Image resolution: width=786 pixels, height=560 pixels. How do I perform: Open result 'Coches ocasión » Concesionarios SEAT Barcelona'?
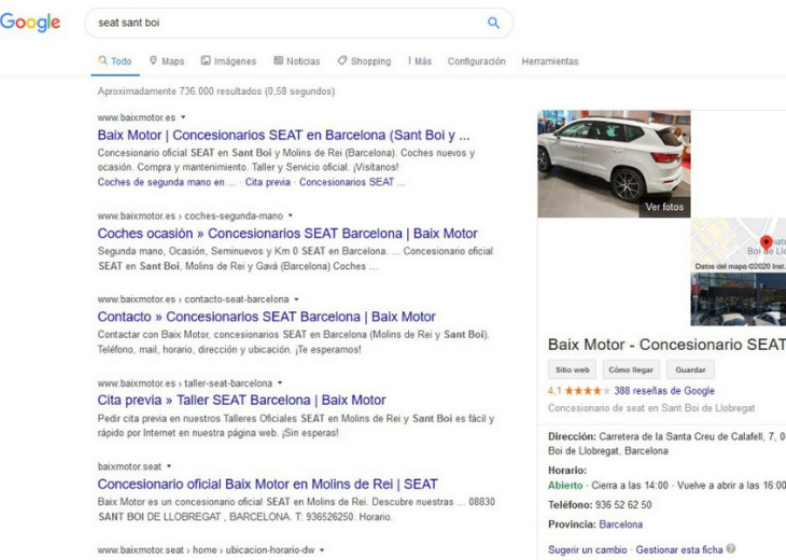[287, 234]
